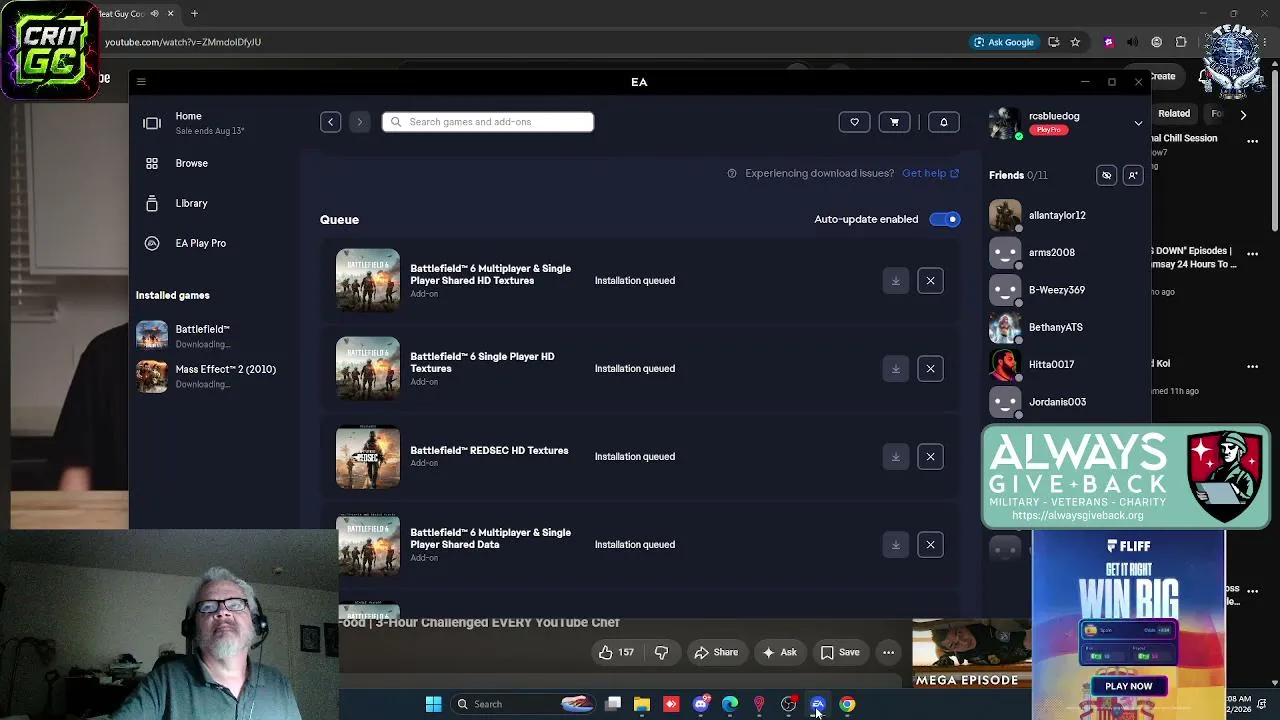Click PLAY NOW on Fliff ad

pyautogui.click(x=1129, y=686)
